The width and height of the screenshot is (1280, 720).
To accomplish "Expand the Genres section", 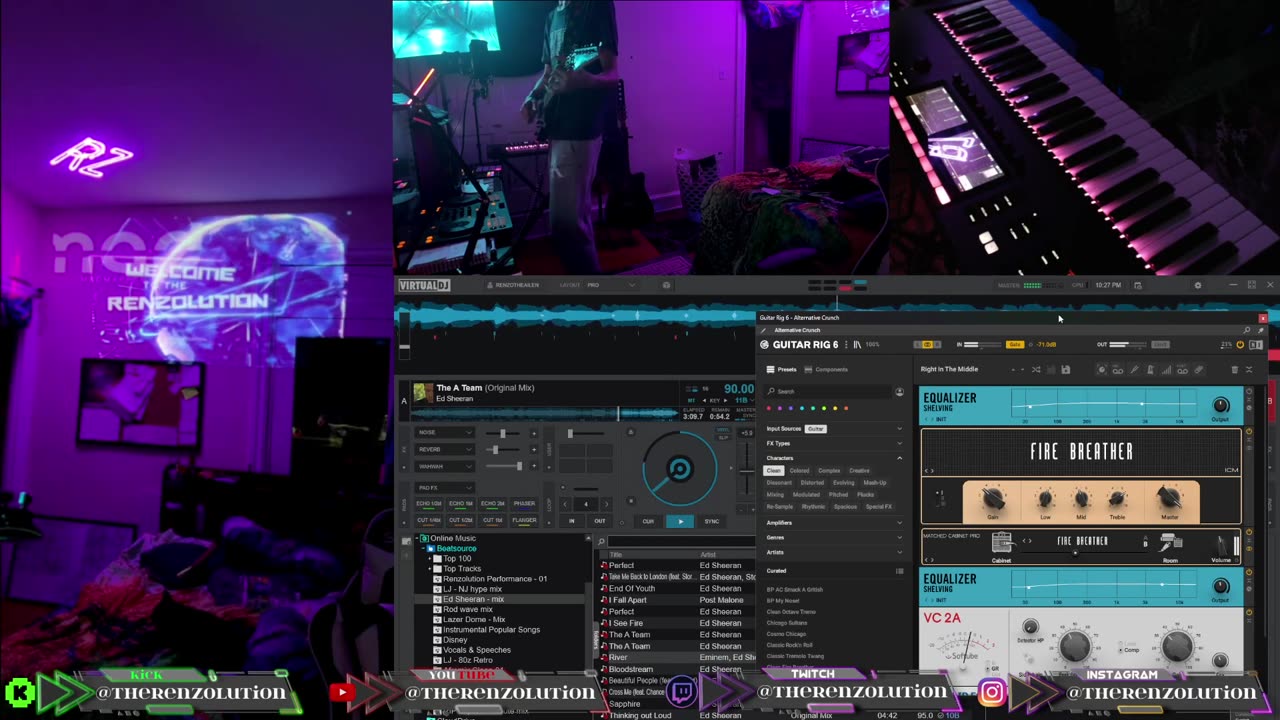I will [x=834, y=538].
